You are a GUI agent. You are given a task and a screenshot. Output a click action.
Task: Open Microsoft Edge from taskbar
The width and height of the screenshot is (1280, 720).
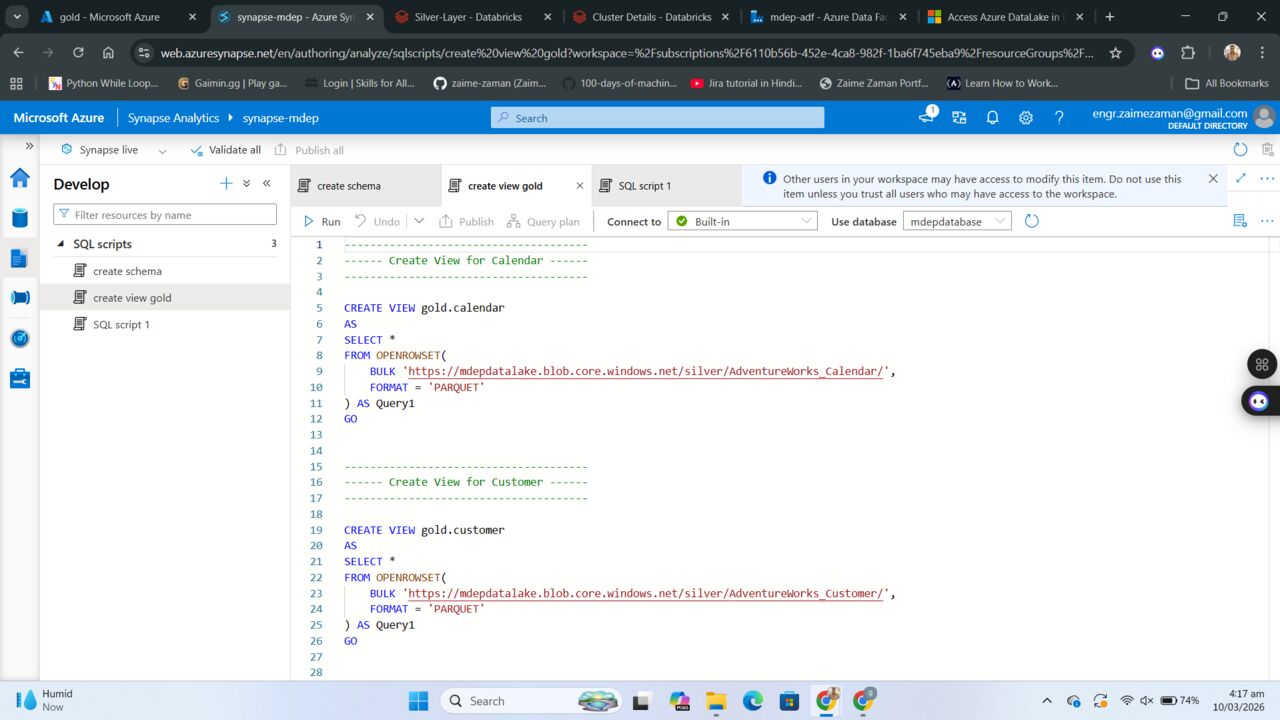(x=753, y=701)
